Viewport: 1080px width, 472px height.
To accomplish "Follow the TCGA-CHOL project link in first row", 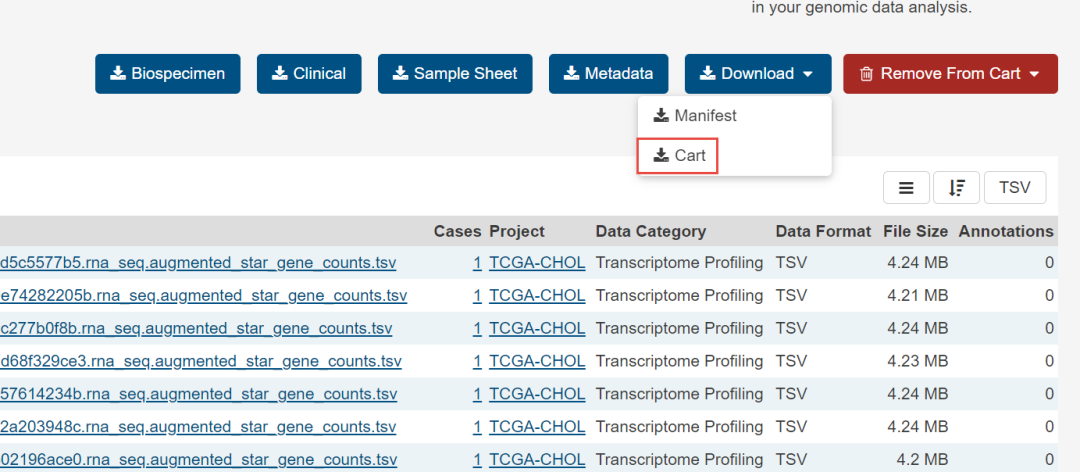I will tap(537, 263).
